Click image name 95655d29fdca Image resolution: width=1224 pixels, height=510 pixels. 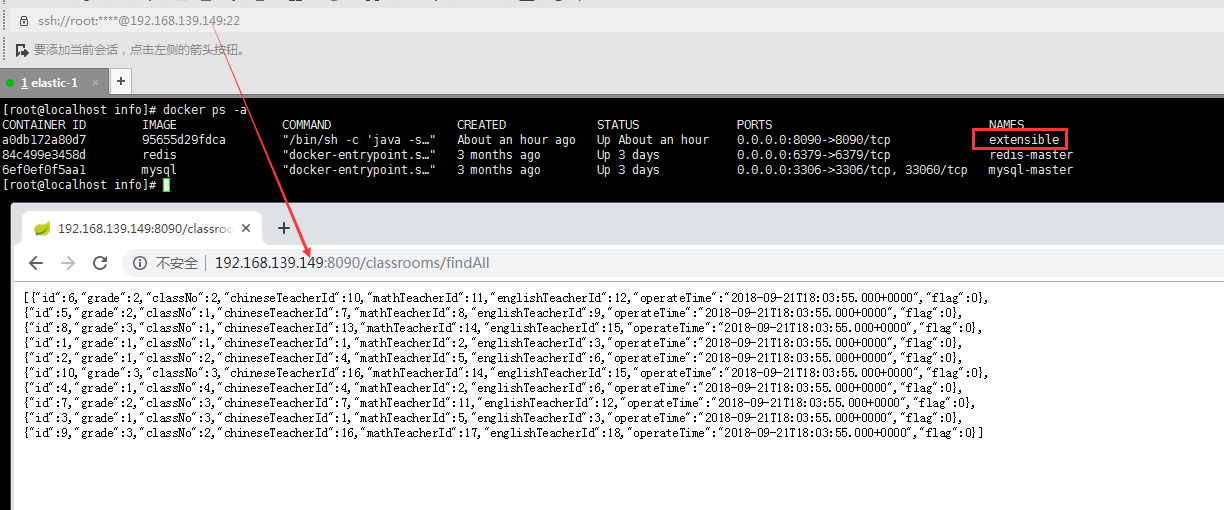(x=184, y=140)
